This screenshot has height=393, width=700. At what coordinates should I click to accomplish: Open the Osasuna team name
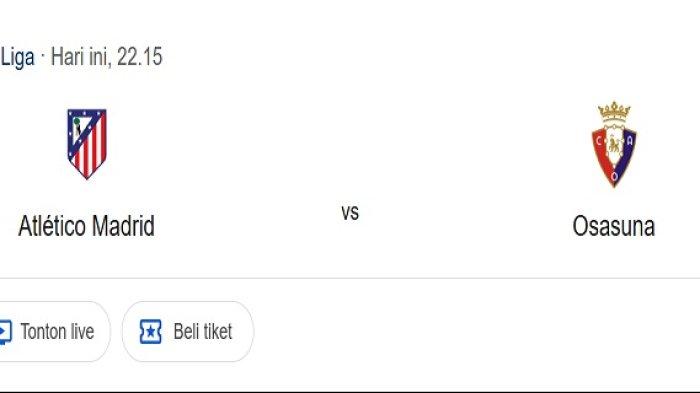point(614,226)
